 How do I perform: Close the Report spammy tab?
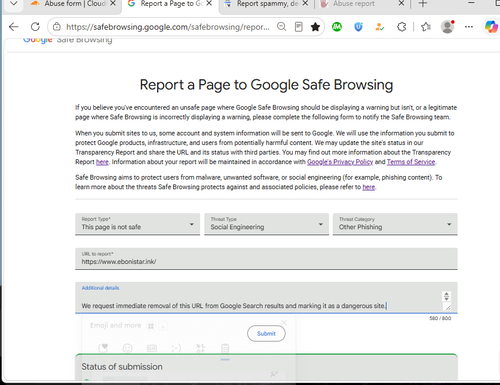point(305,4)
